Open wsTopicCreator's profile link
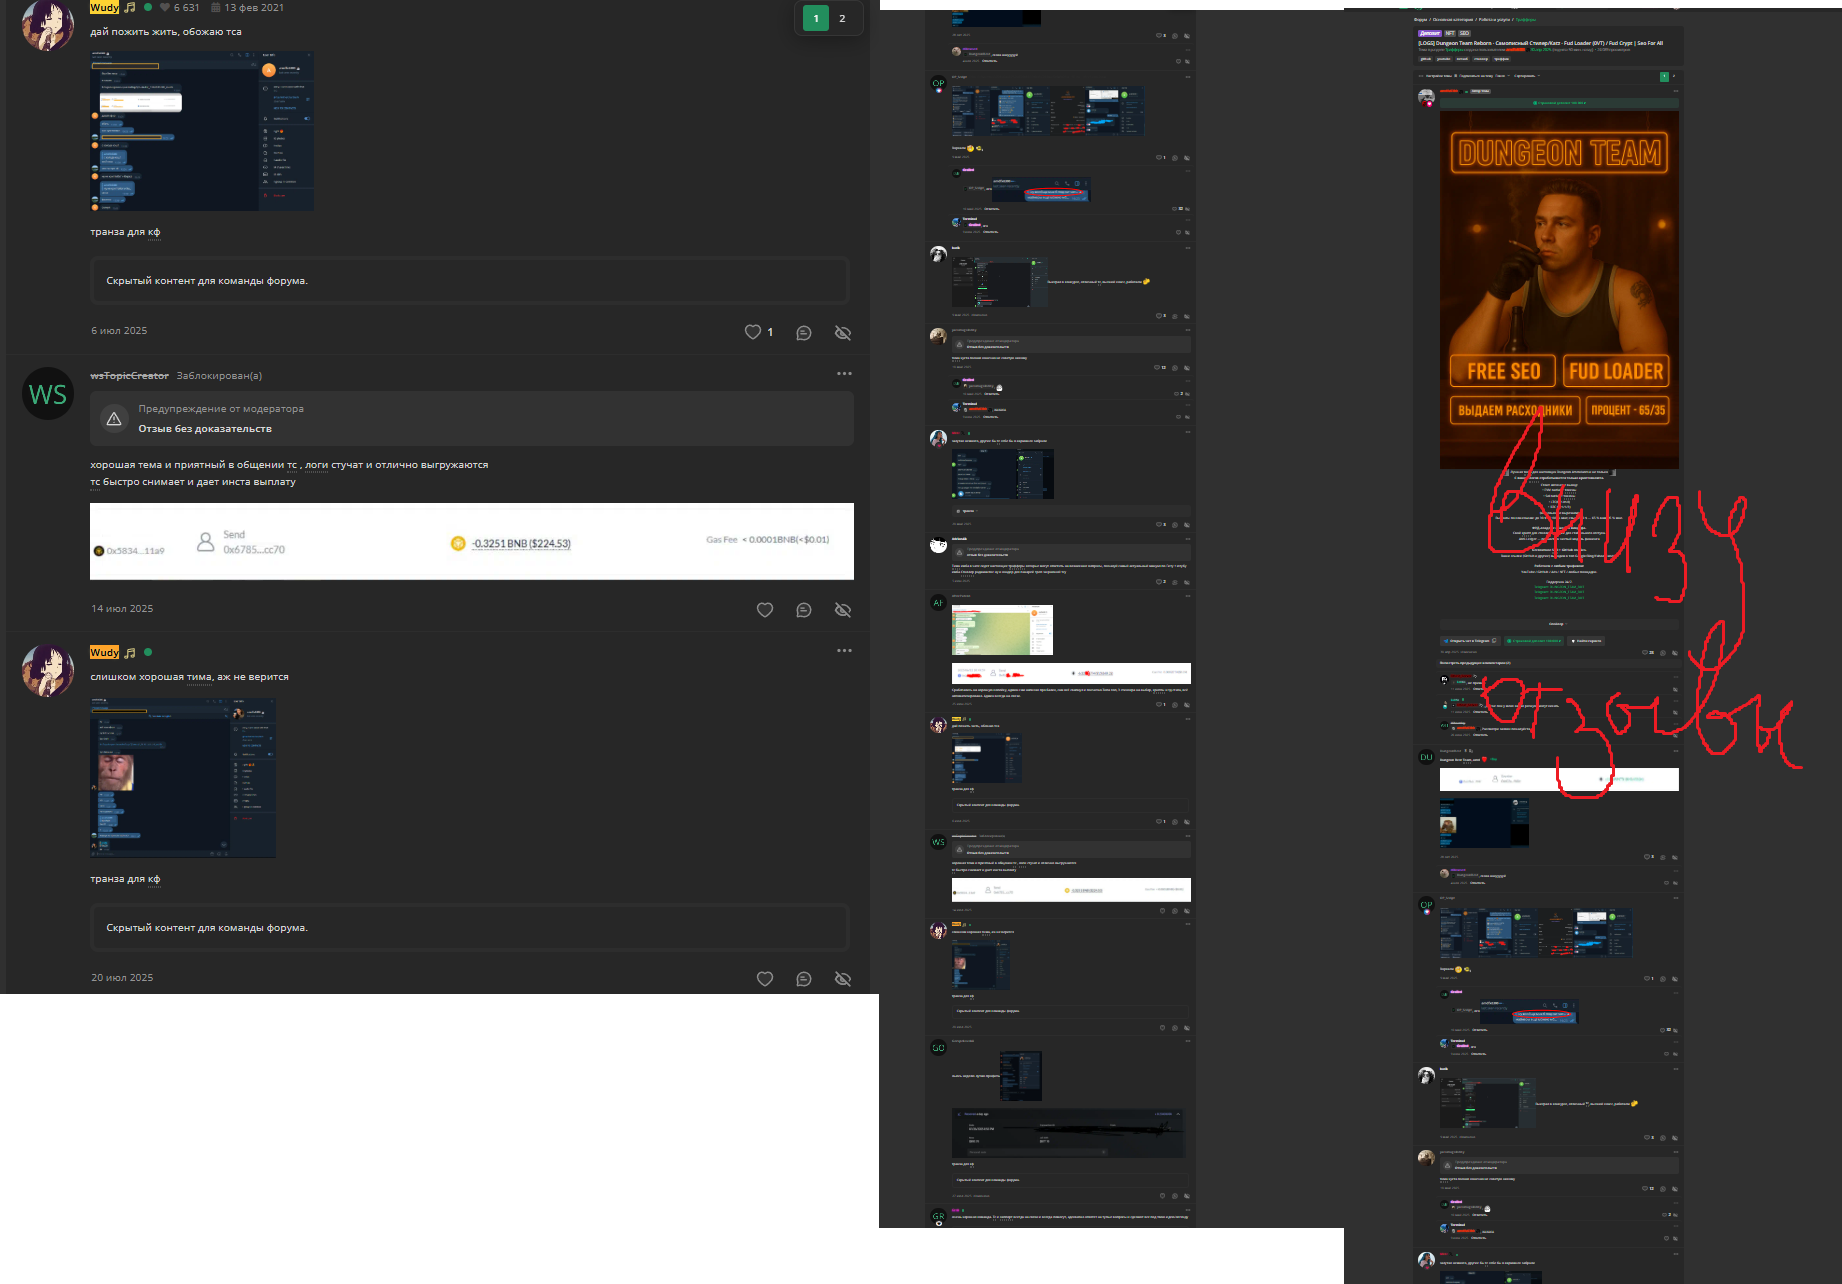The height and width of the screenshot is (1284, 1842). (x=129, y=376)
